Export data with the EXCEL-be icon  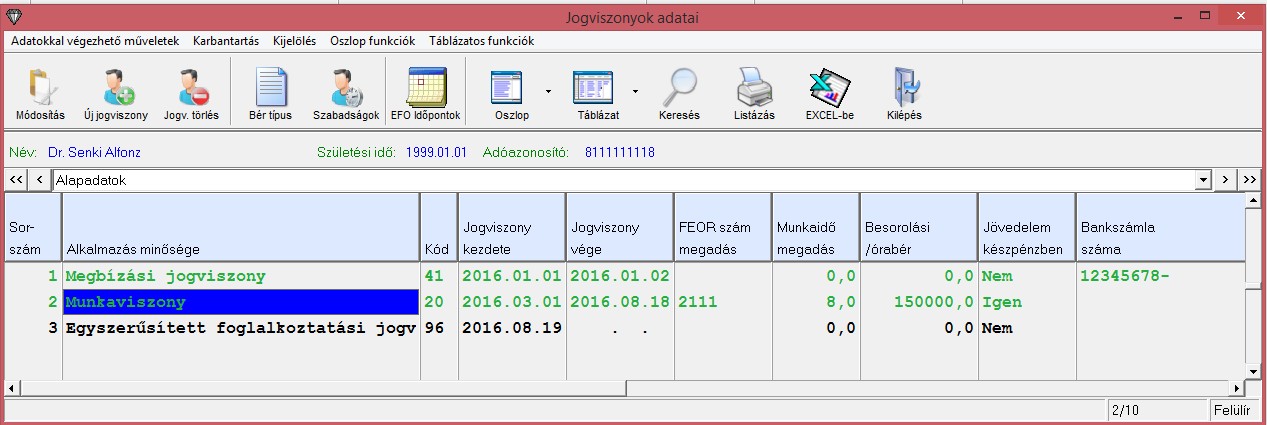[x=829, y=90]
